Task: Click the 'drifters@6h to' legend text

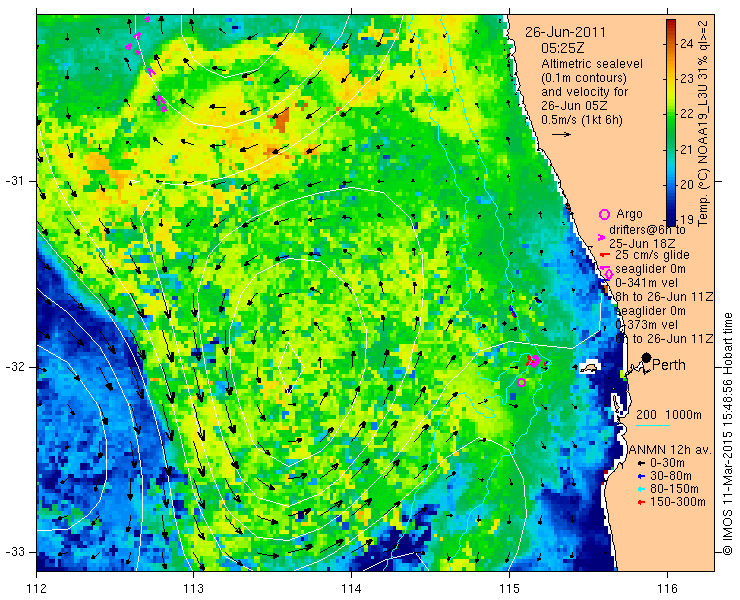Action: [x=648, y=230]
